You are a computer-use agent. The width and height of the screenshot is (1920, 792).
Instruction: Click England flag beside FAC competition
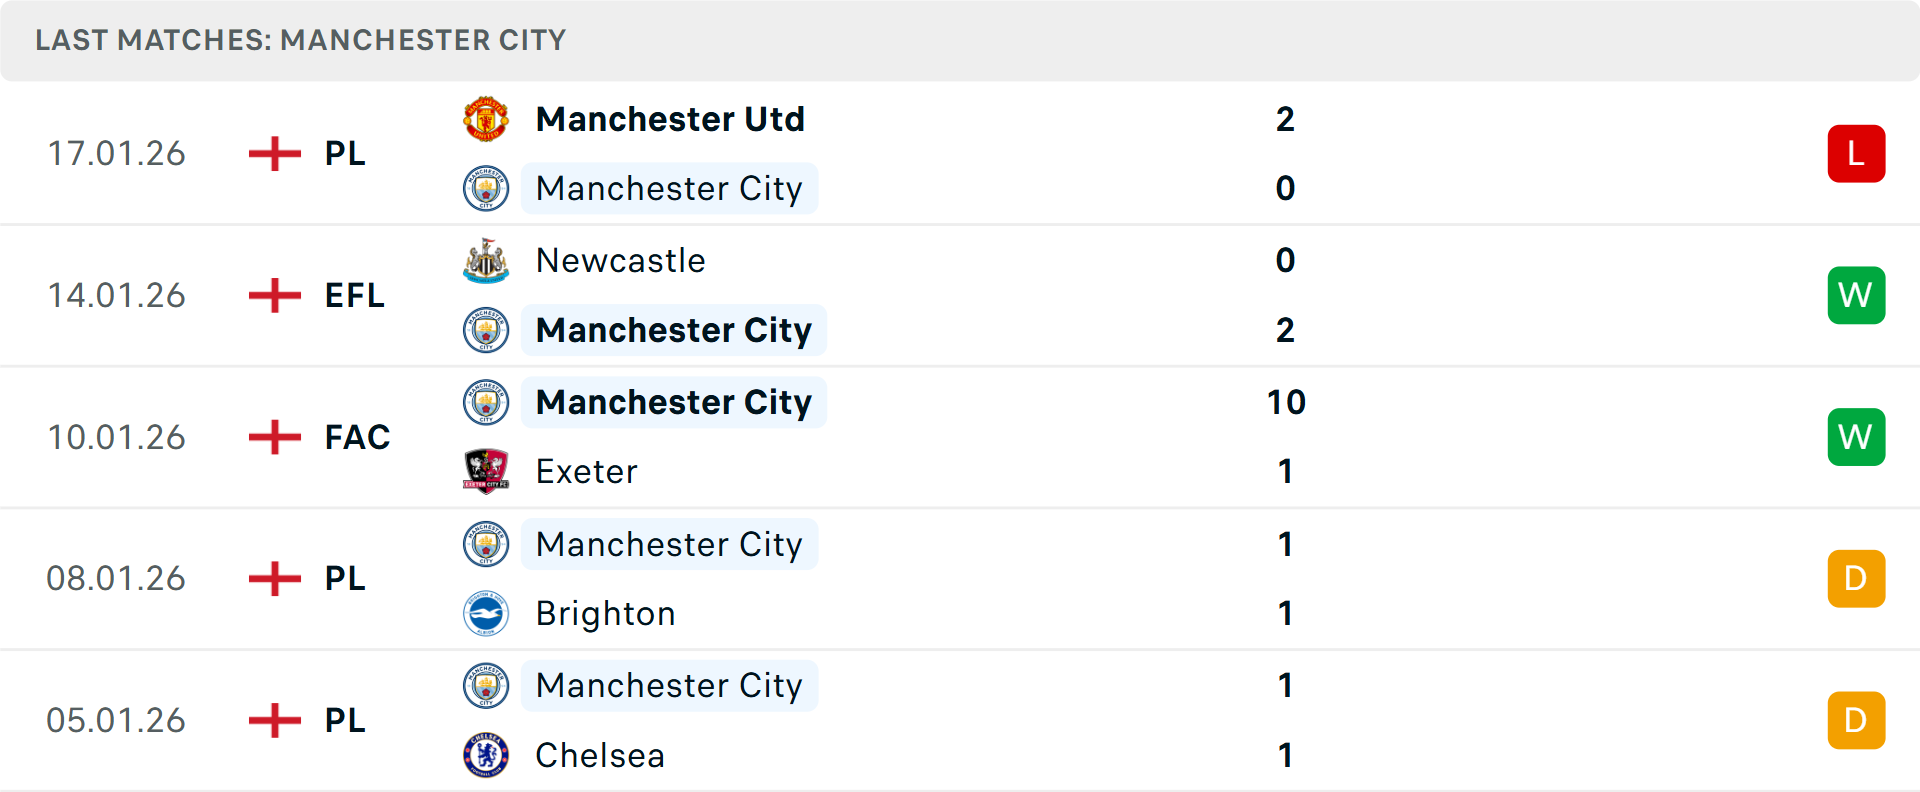coord(275,437)
